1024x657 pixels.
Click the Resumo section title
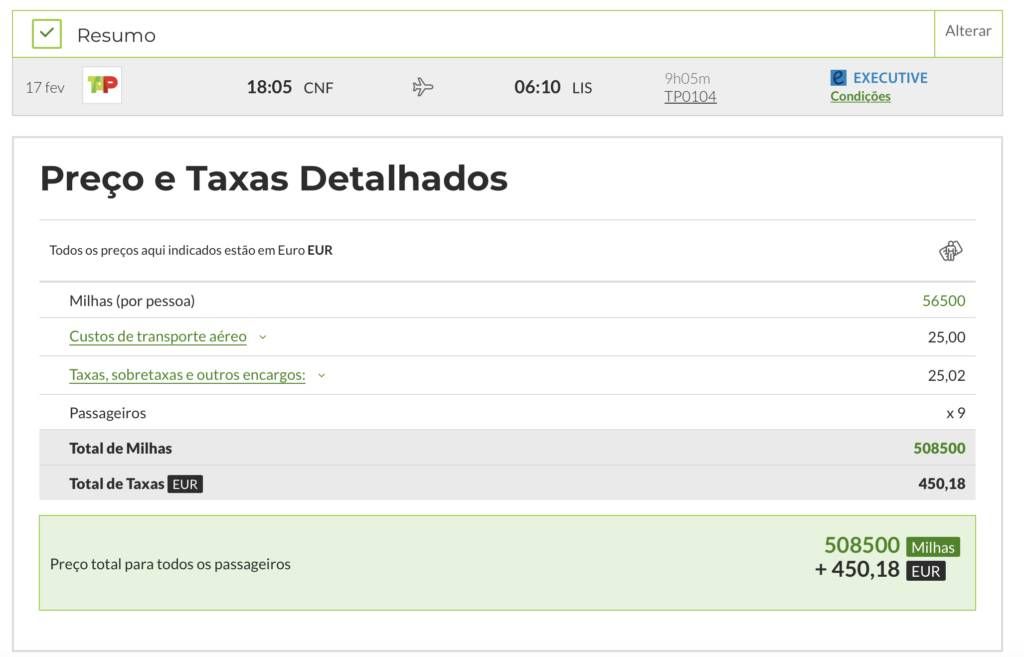point(116,35)
